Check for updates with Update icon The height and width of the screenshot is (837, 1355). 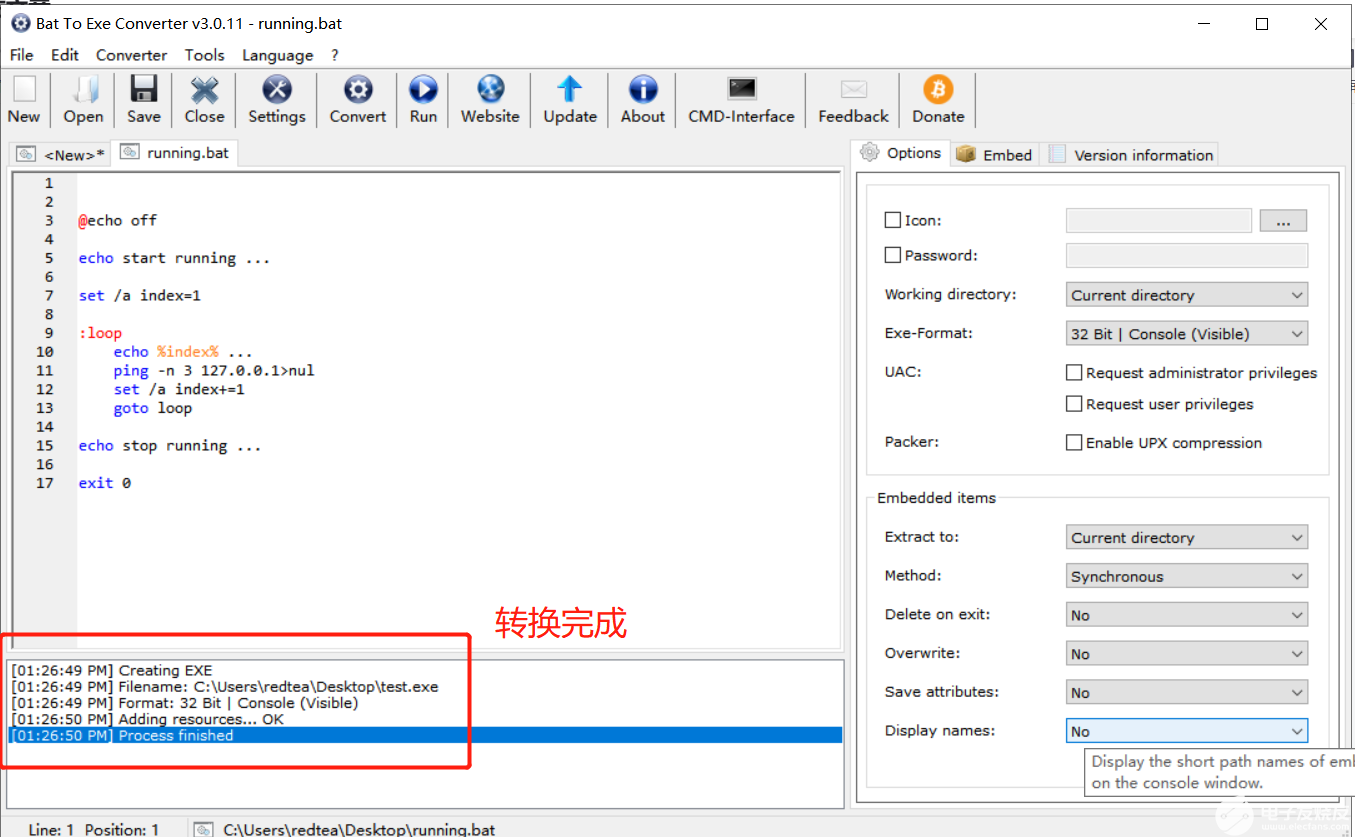click(x=570, y=100)
